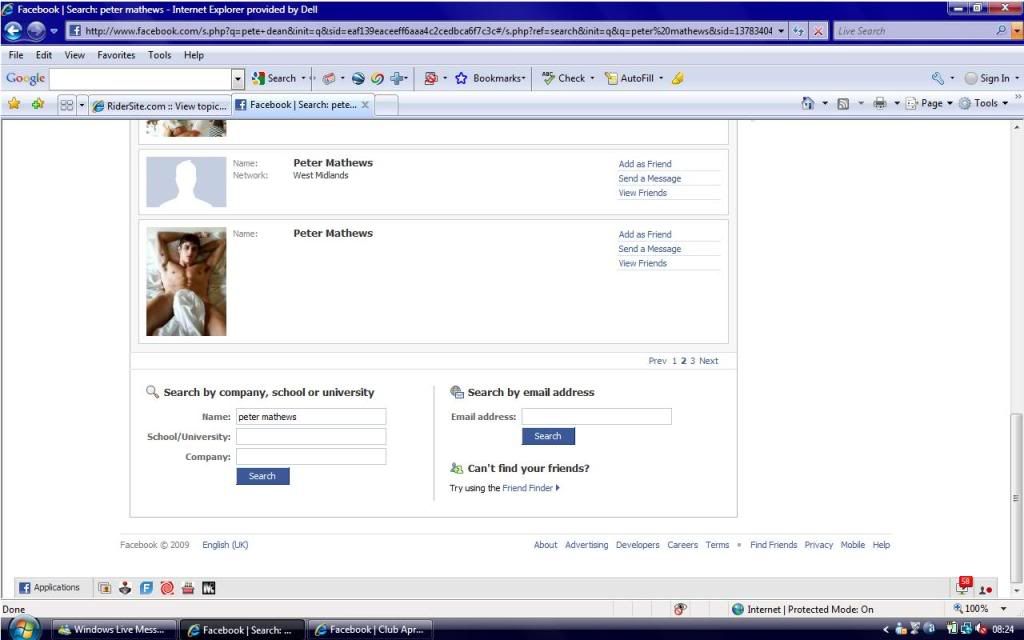1024x640 pixels.
Task: Click the Live Search magnifier icon
Action: tap(1001, 30)
